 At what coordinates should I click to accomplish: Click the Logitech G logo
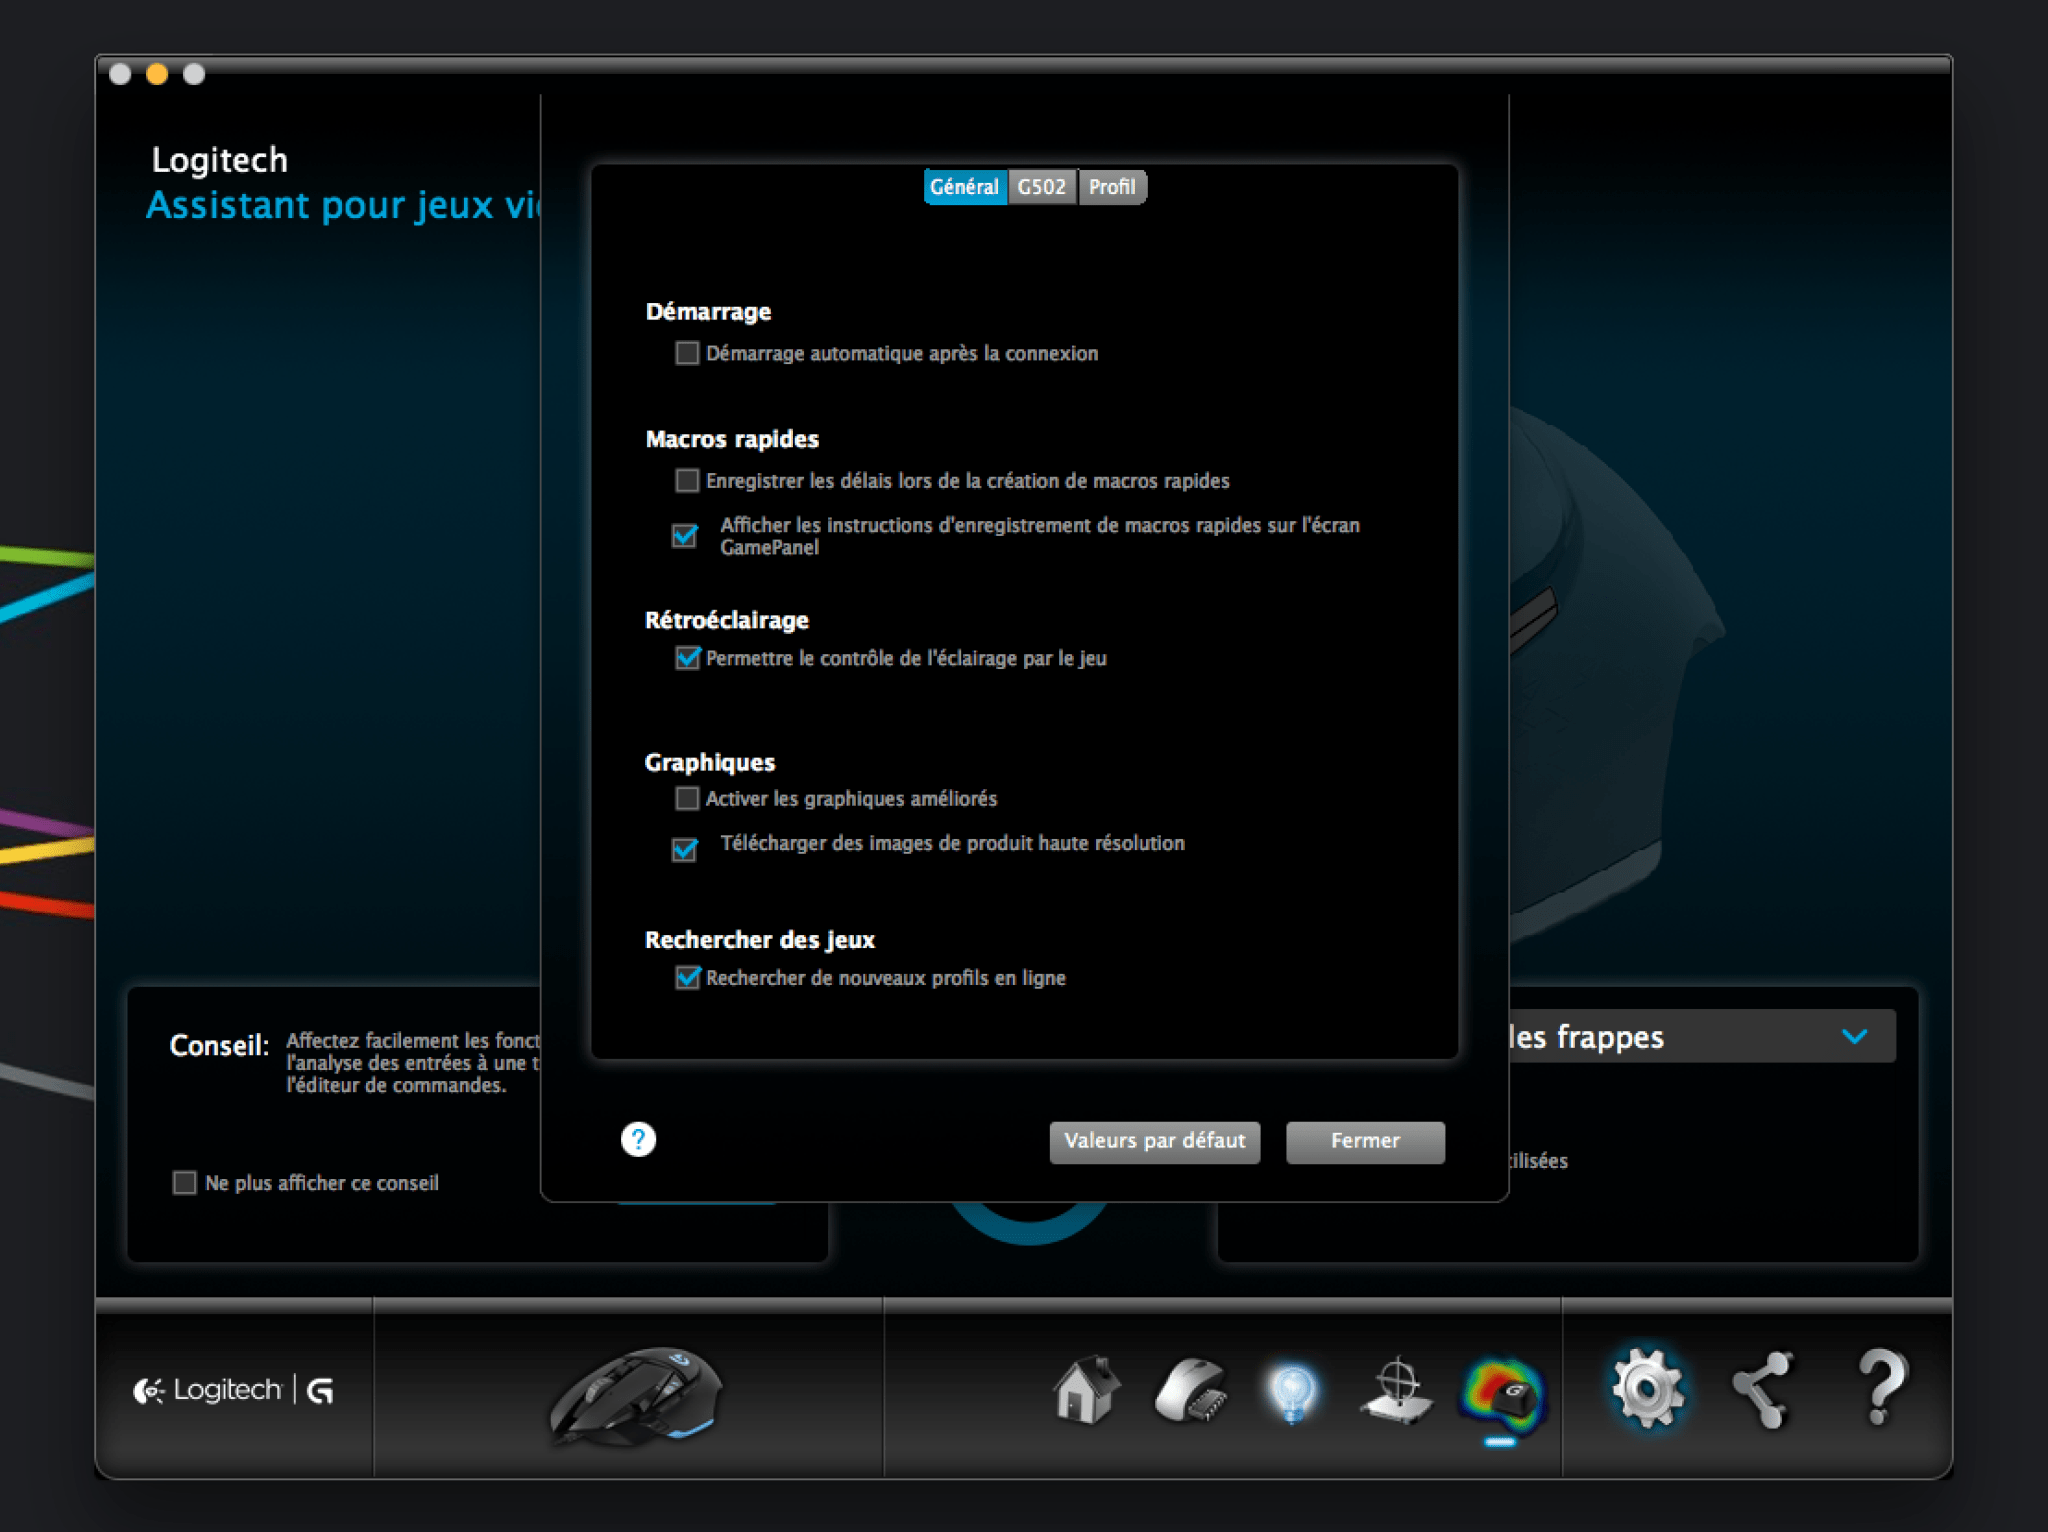234,1390
